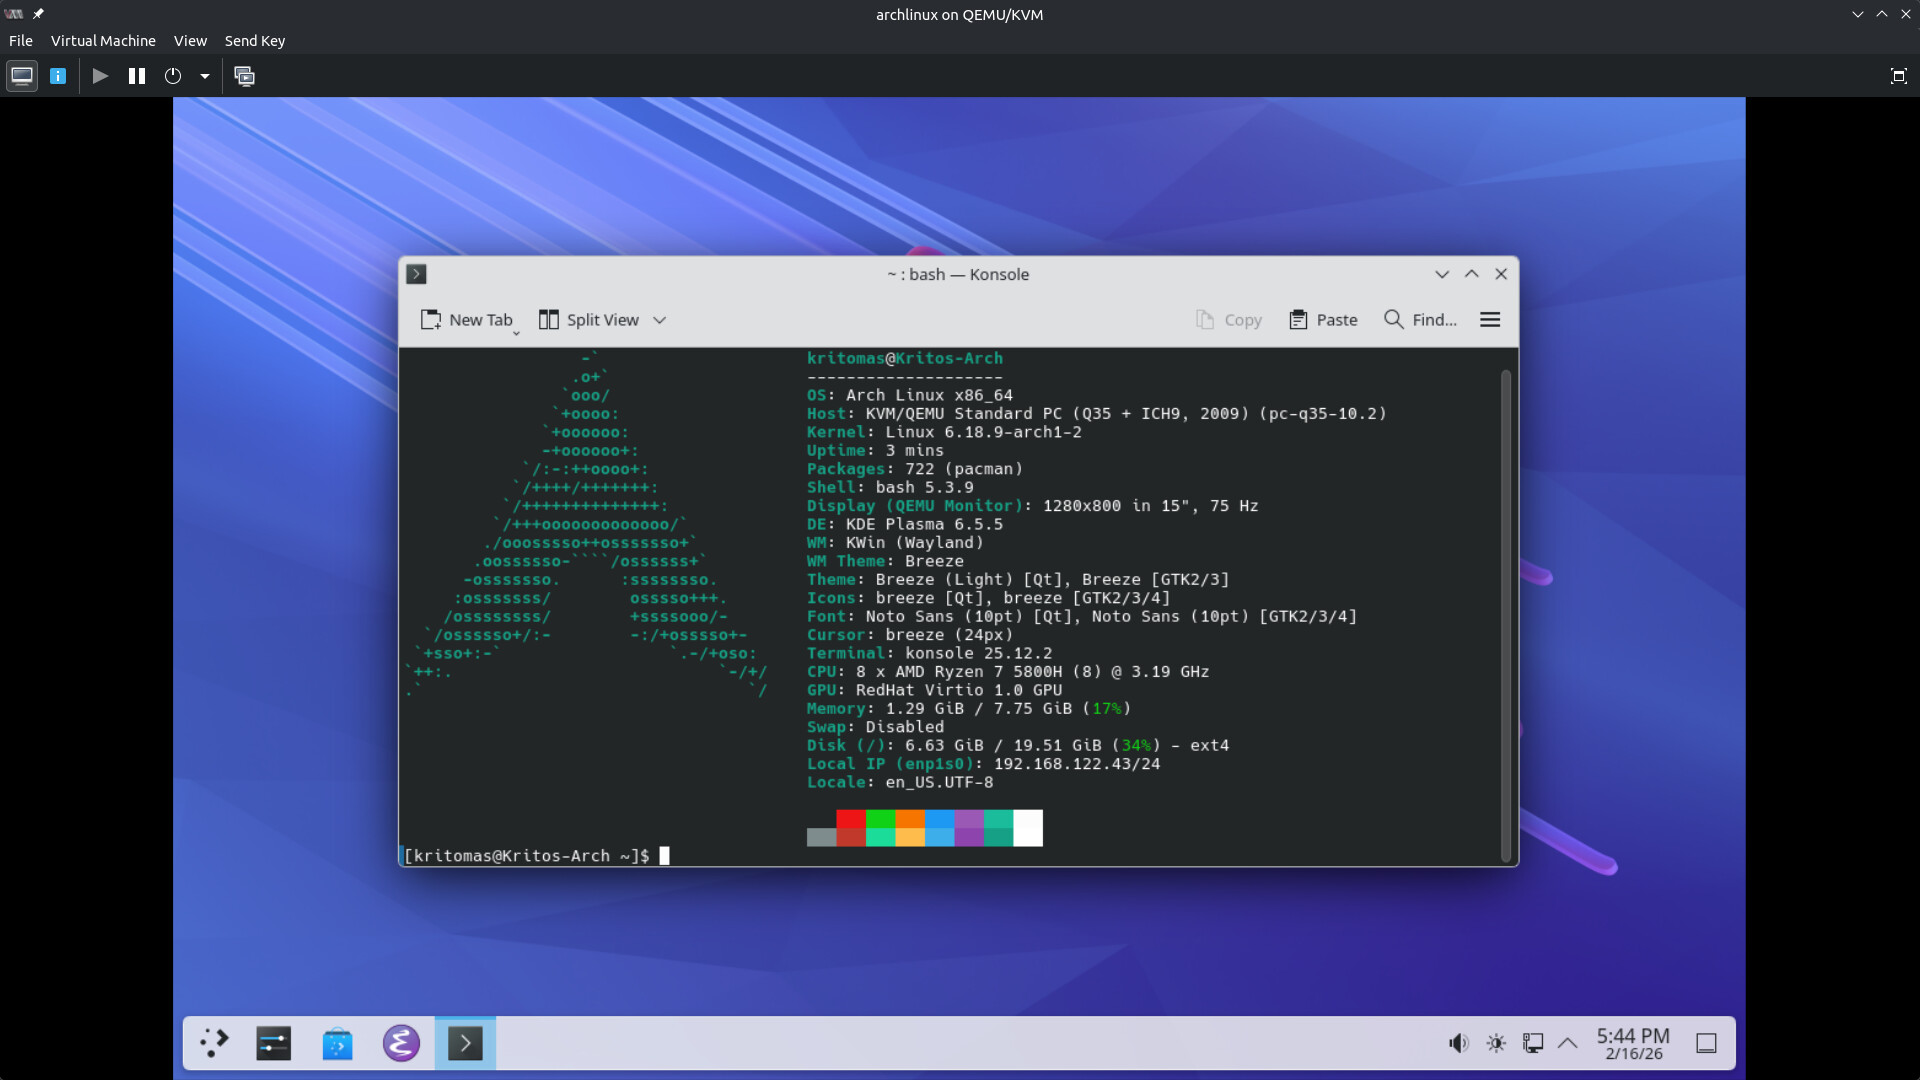1920x1080 pixels.
Task: Click the shut down power icon
Action: click(173, 76)
